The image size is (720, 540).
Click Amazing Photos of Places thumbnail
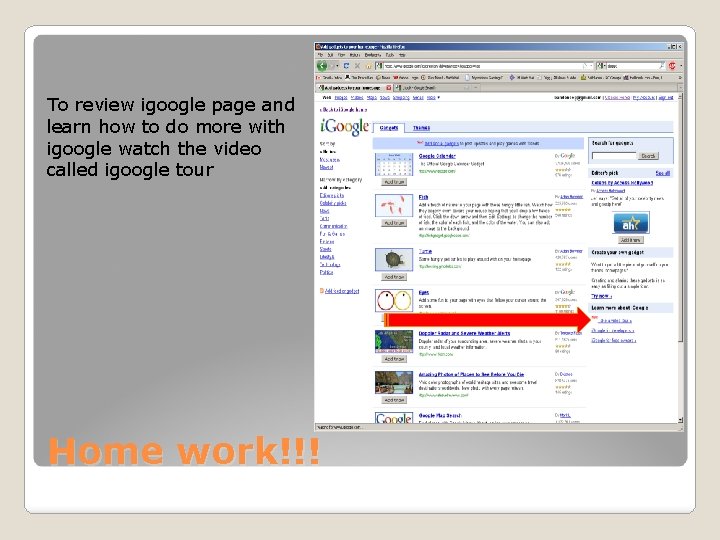pos(394,382)
